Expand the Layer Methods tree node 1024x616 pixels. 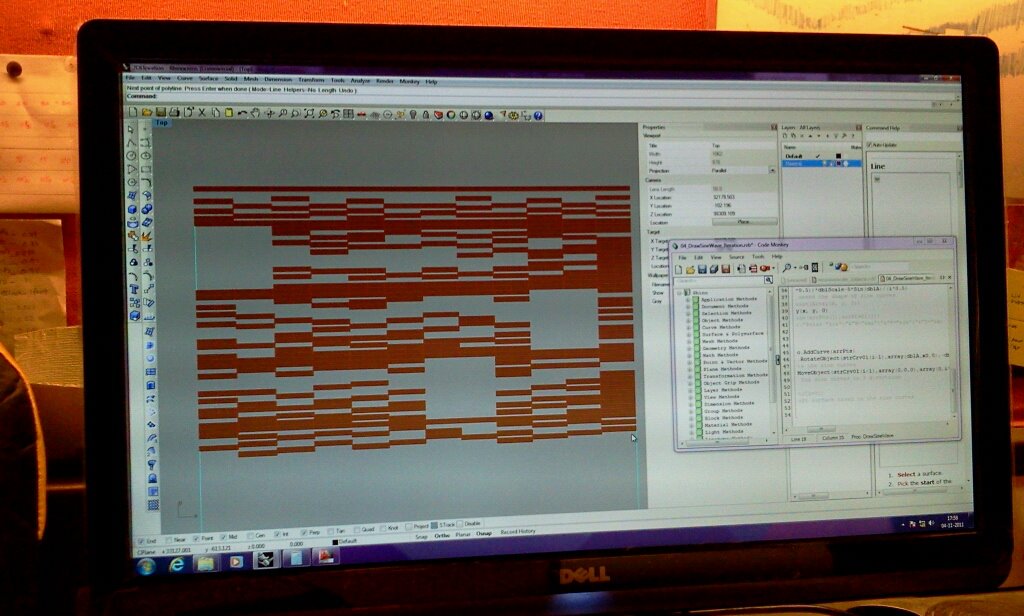[689, 389]
